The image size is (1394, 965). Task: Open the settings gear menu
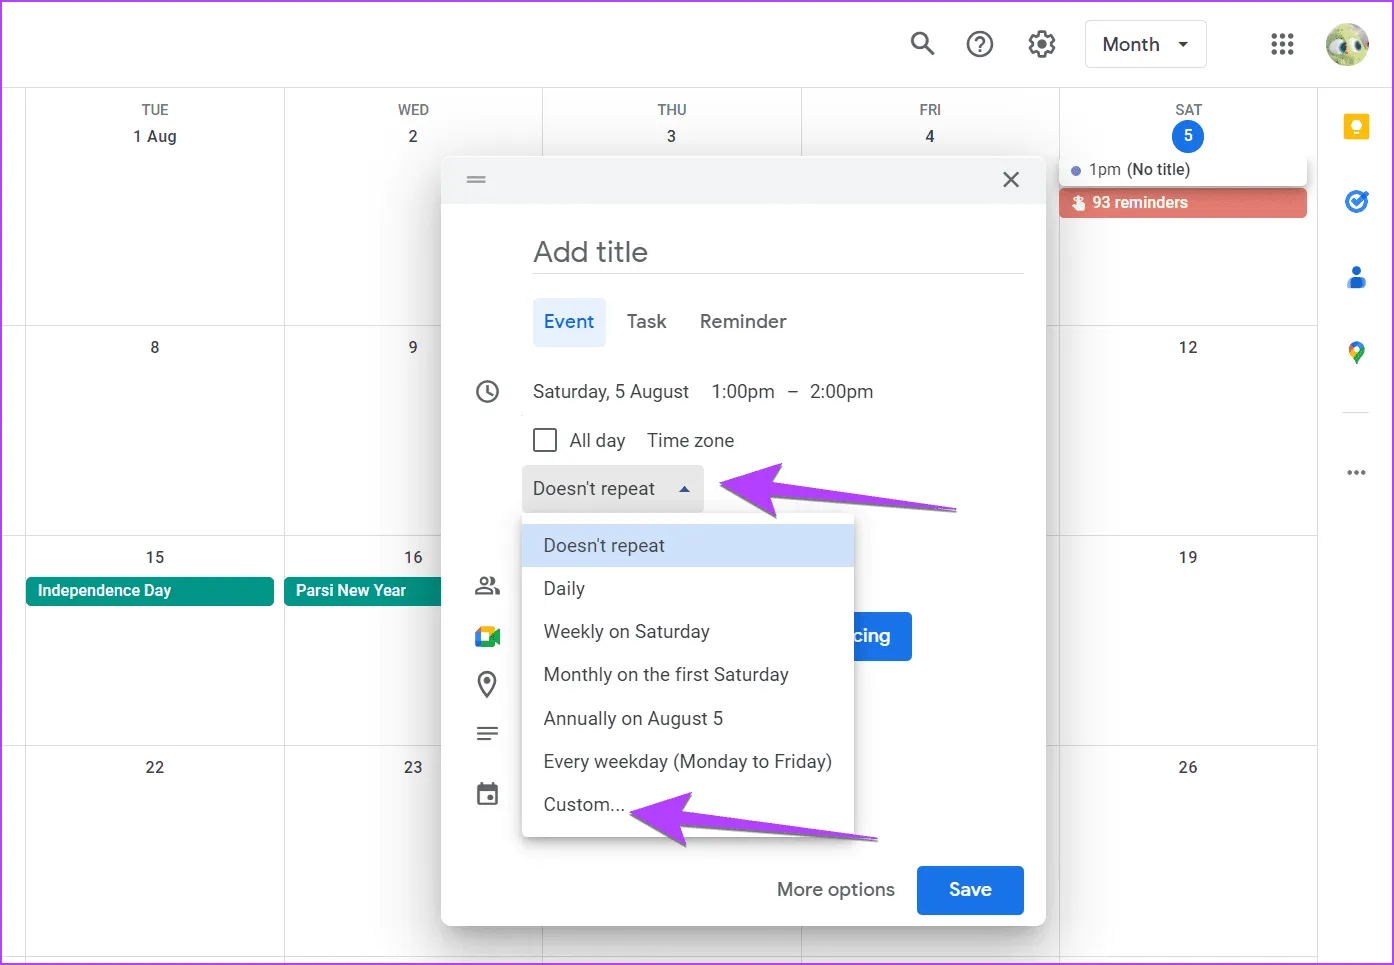click(1042, 44)
